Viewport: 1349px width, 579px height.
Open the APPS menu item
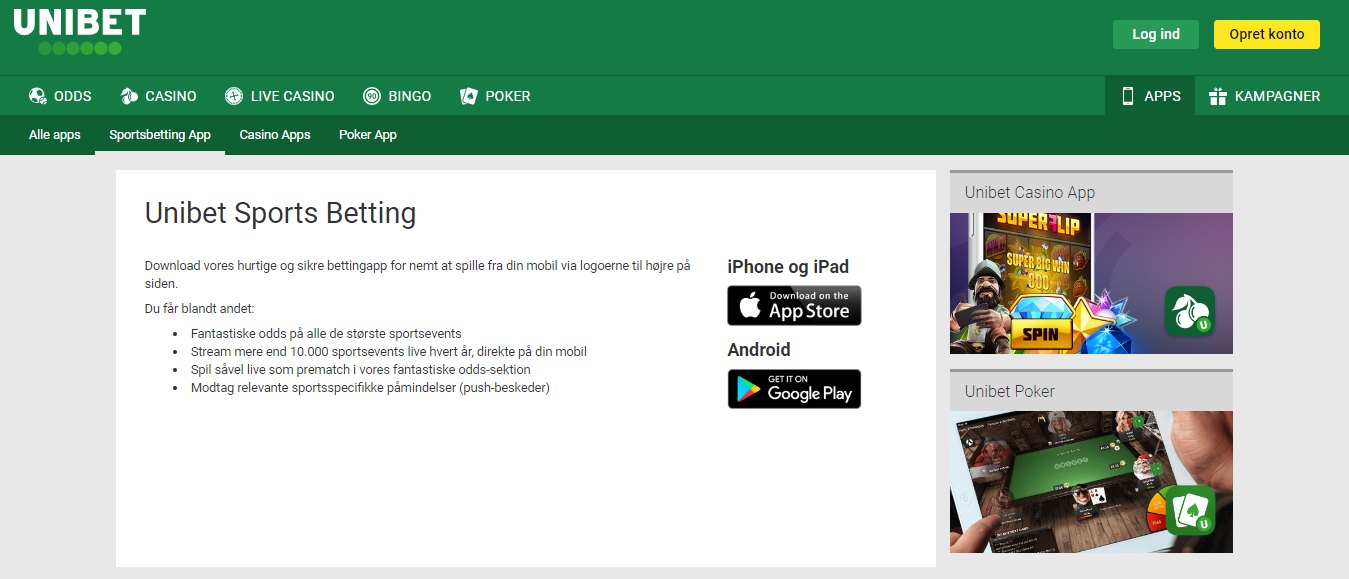[x=1150, y=96]
